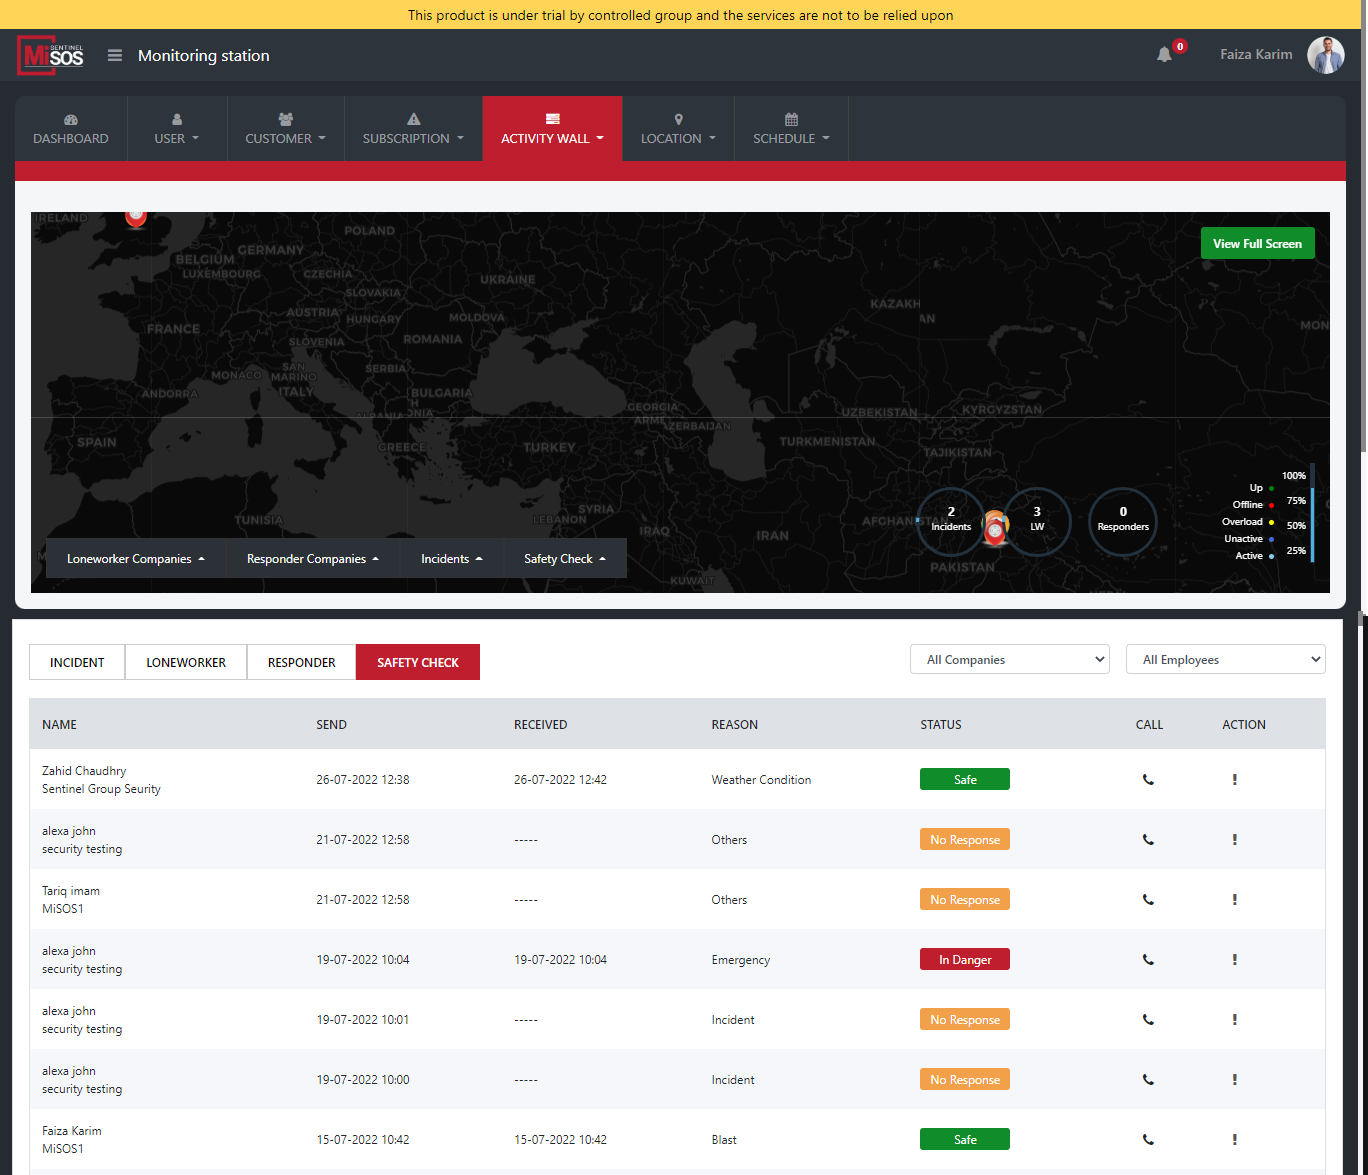This screenshot has height=1175, width=1368.
Task: Click the notification bell icon
Action: point(1164,55)
